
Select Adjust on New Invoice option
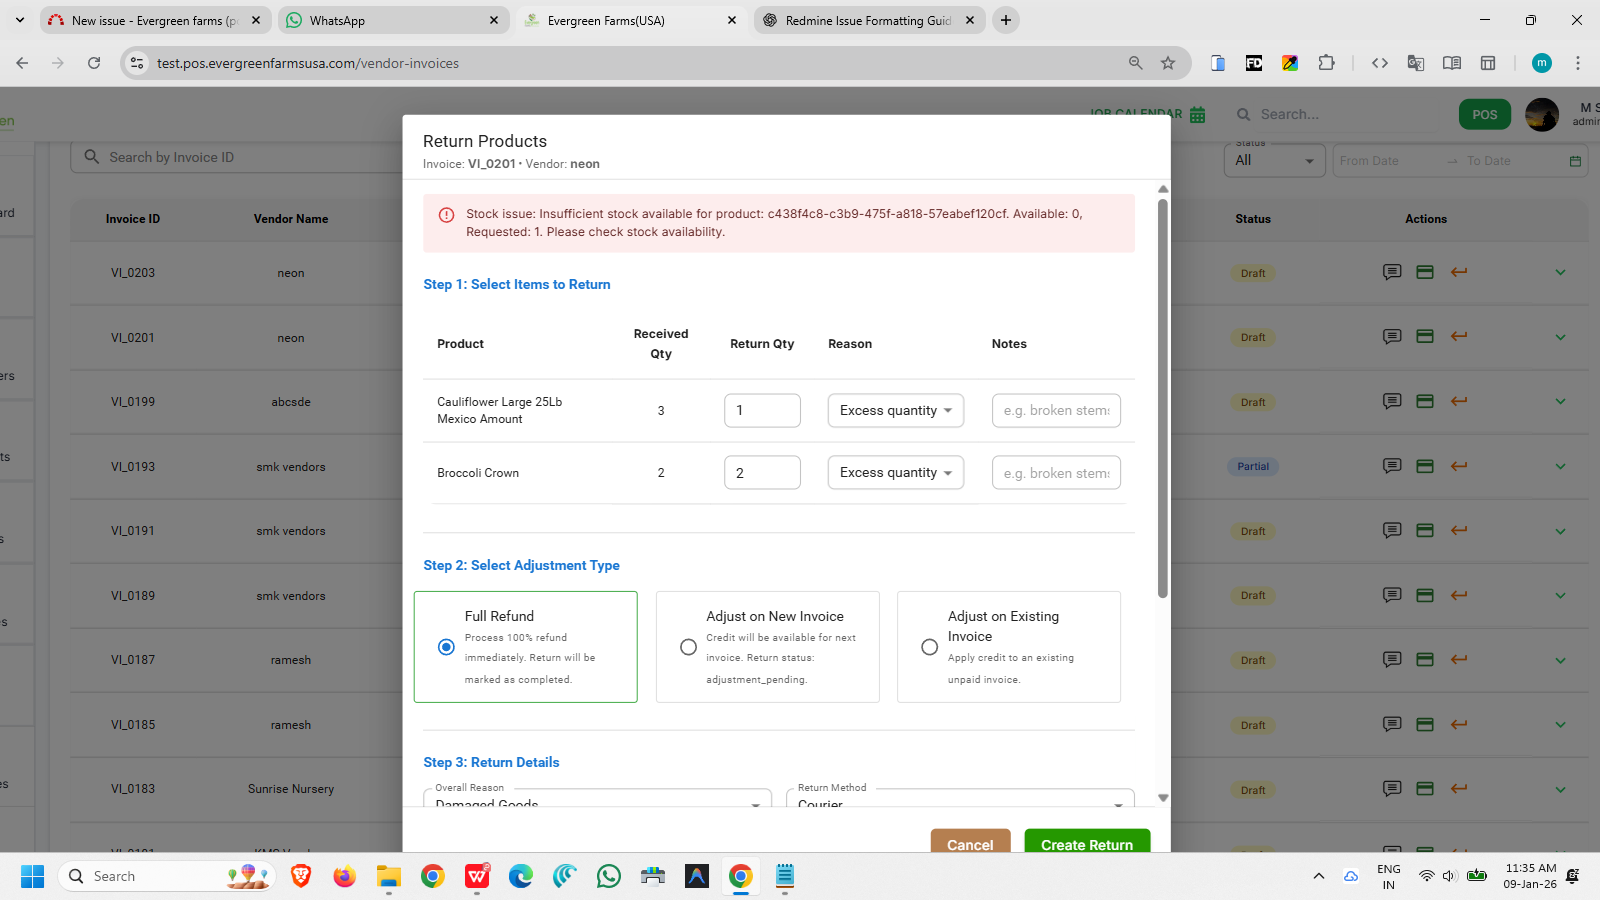pos(688,647)
